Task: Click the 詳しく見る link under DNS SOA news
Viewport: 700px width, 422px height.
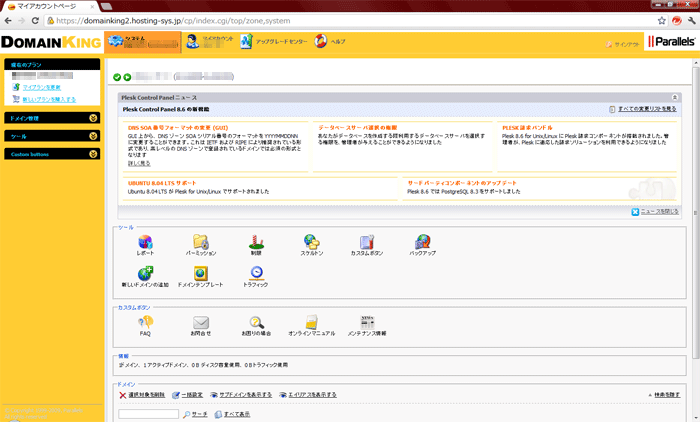Action: pos(139,163)
